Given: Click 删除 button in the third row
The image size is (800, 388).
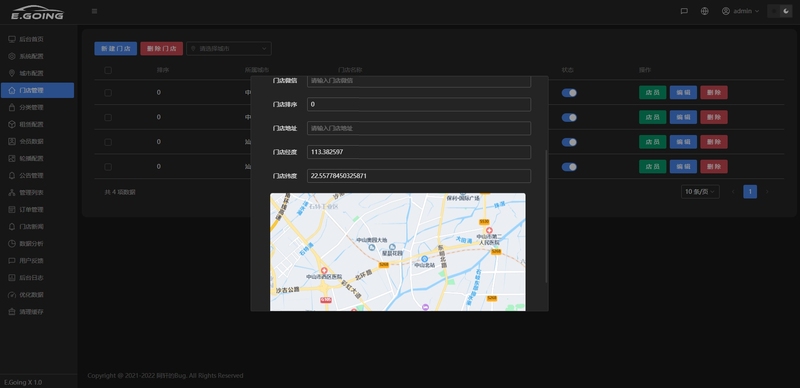Looking at the screenshot, I should [x=714, y=141].
